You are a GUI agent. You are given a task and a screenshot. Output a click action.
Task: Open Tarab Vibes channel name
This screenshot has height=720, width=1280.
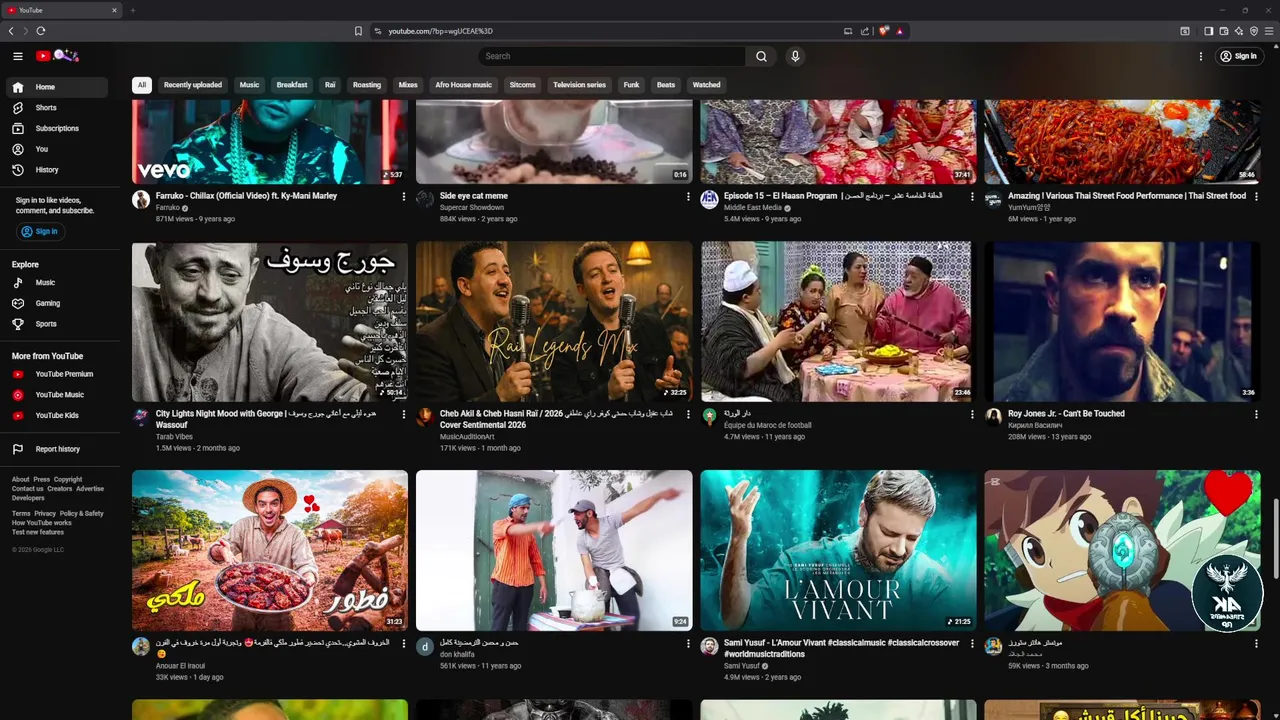[x=175, y=437]
